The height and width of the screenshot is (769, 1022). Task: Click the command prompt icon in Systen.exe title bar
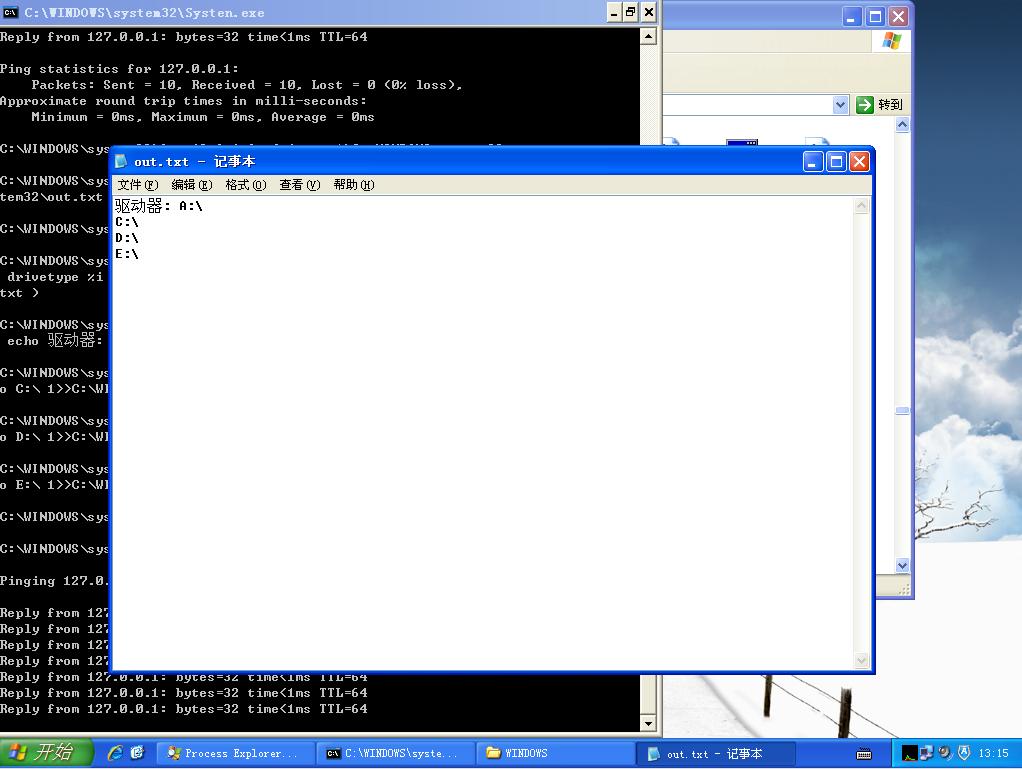point(10,13)
